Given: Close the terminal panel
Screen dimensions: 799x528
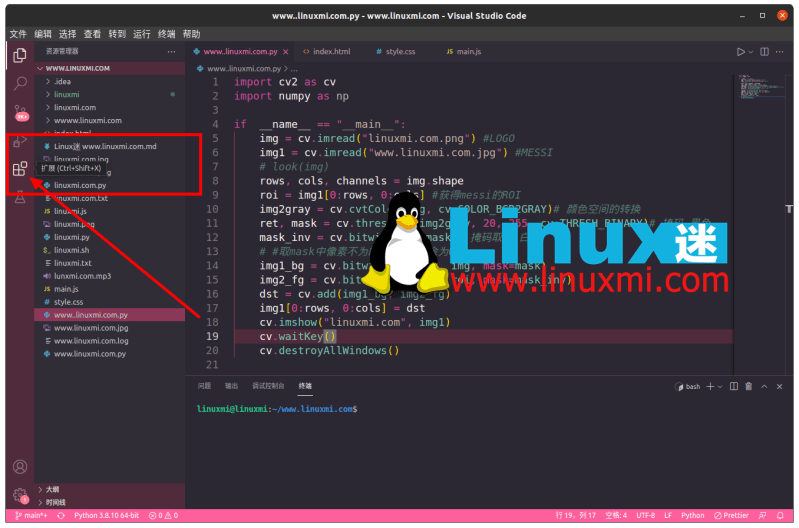Looking at the screenshot, I should coord(780,387).
